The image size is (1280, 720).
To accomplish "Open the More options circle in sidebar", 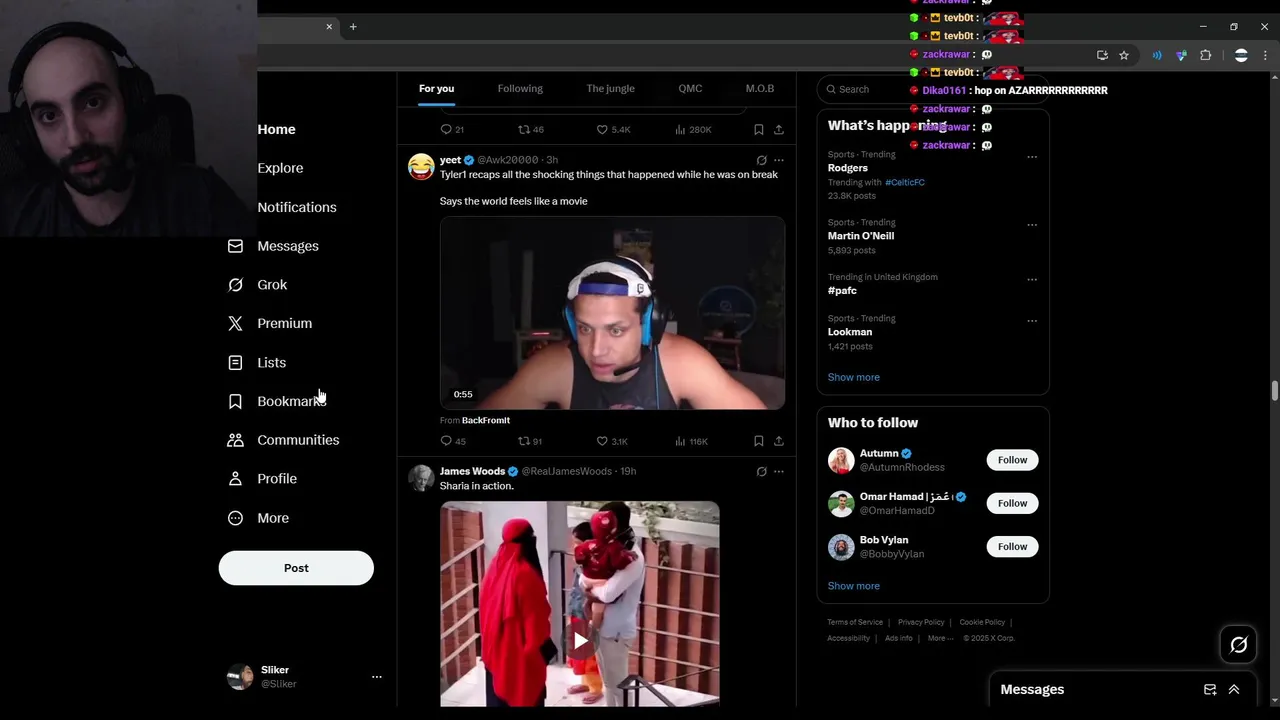I will 235,518.
